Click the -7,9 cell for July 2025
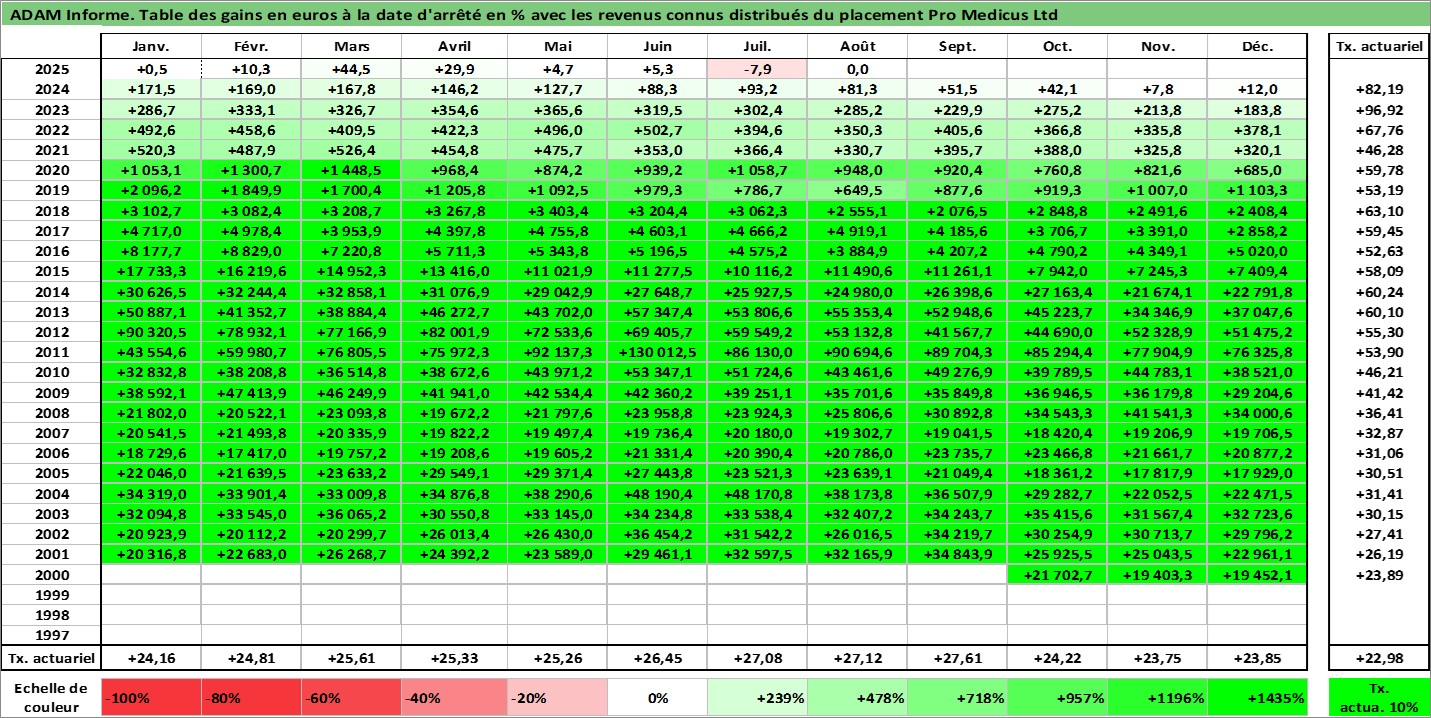The height and width of the screenshot is (718, 1431). tap(757, 69)
